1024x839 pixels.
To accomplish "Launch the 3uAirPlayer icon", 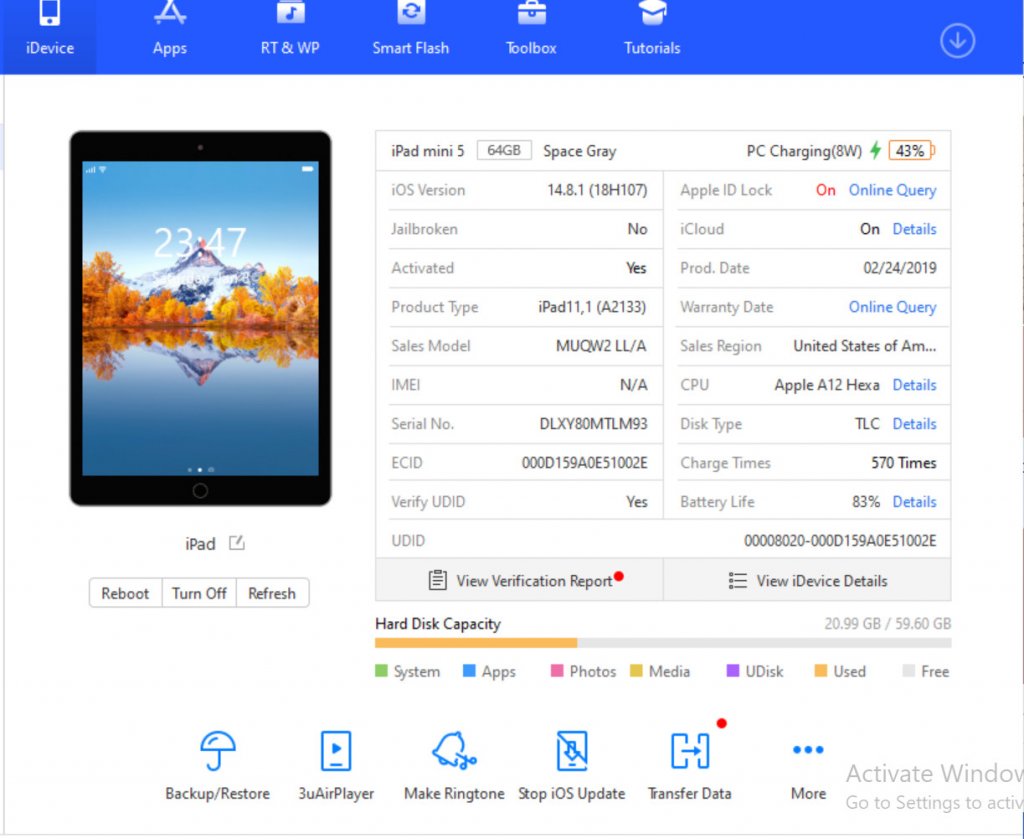I will (336, 751).
